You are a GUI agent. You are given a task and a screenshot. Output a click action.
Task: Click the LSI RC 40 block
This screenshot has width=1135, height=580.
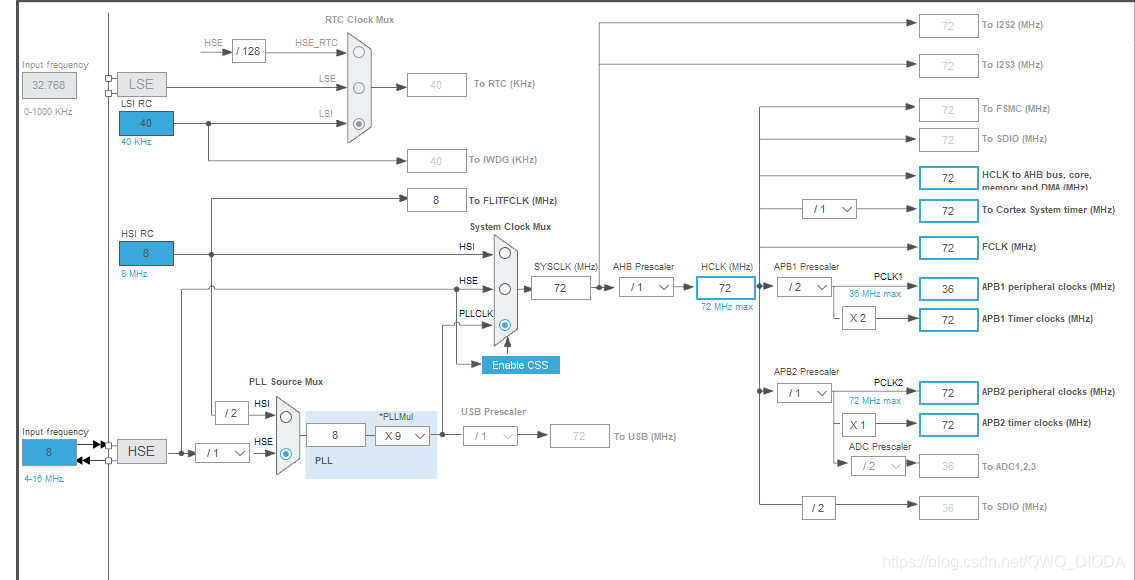tap(146, 123)
